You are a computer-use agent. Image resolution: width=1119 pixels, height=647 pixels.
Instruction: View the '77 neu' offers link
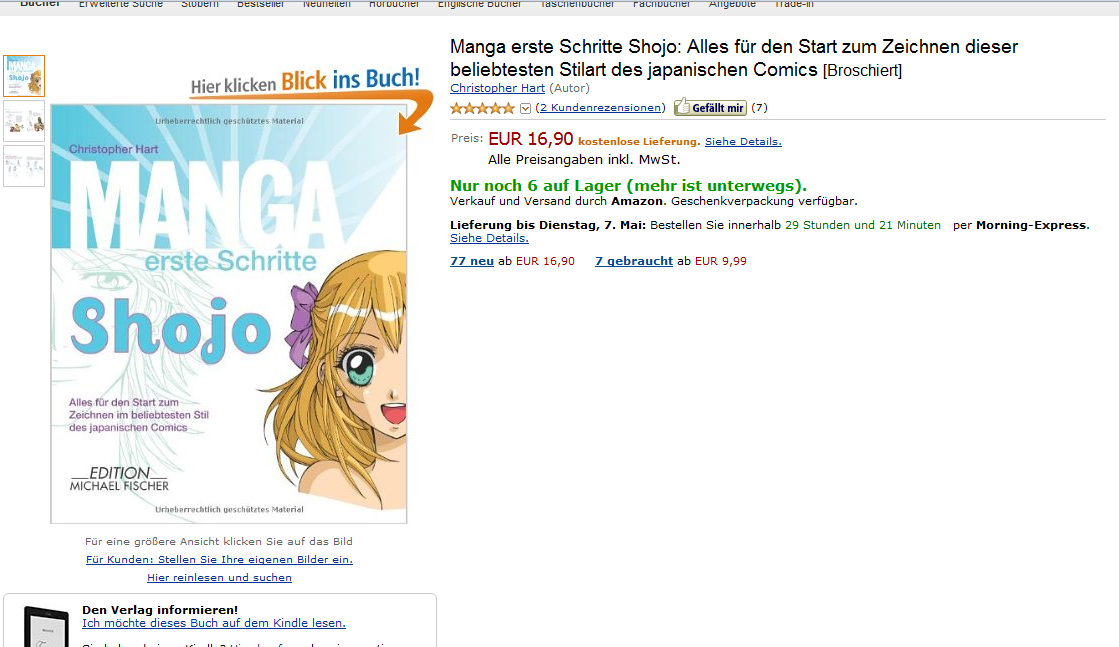tap(472, 261)
